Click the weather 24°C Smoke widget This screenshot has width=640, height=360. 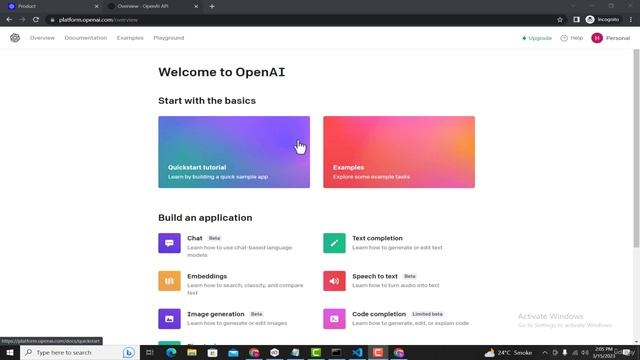point(508,353)
